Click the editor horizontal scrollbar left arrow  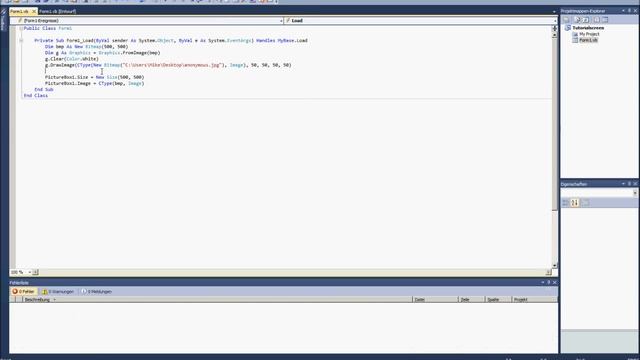36,272
